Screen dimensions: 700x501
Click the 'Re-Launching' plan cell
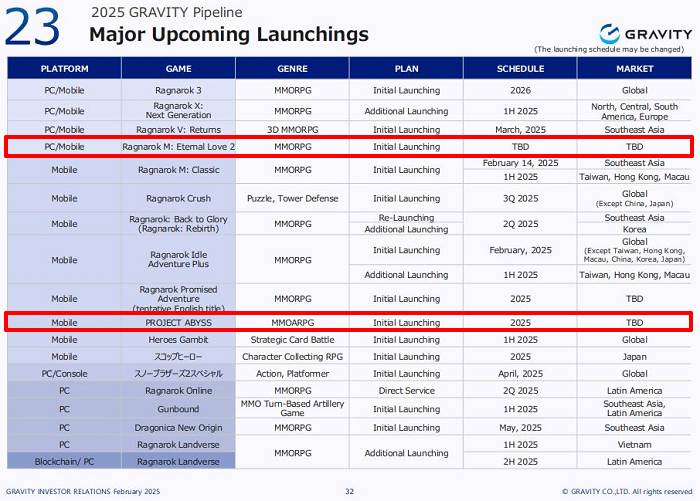406,217
